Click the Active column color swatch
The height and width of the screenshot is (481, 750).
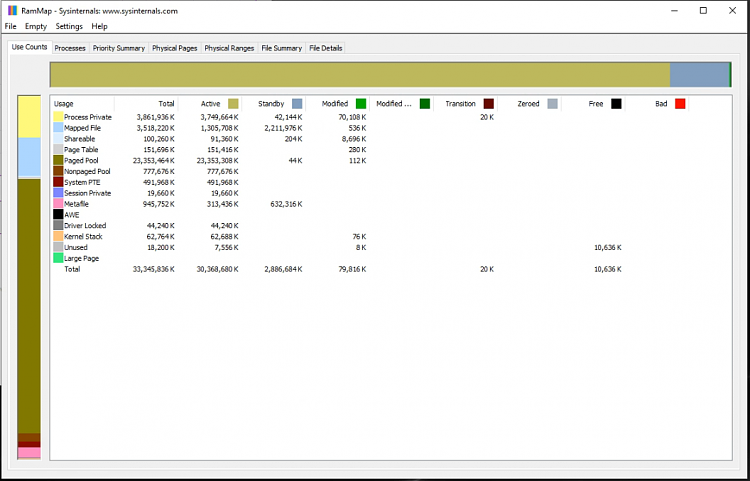(x=233, y=104)
